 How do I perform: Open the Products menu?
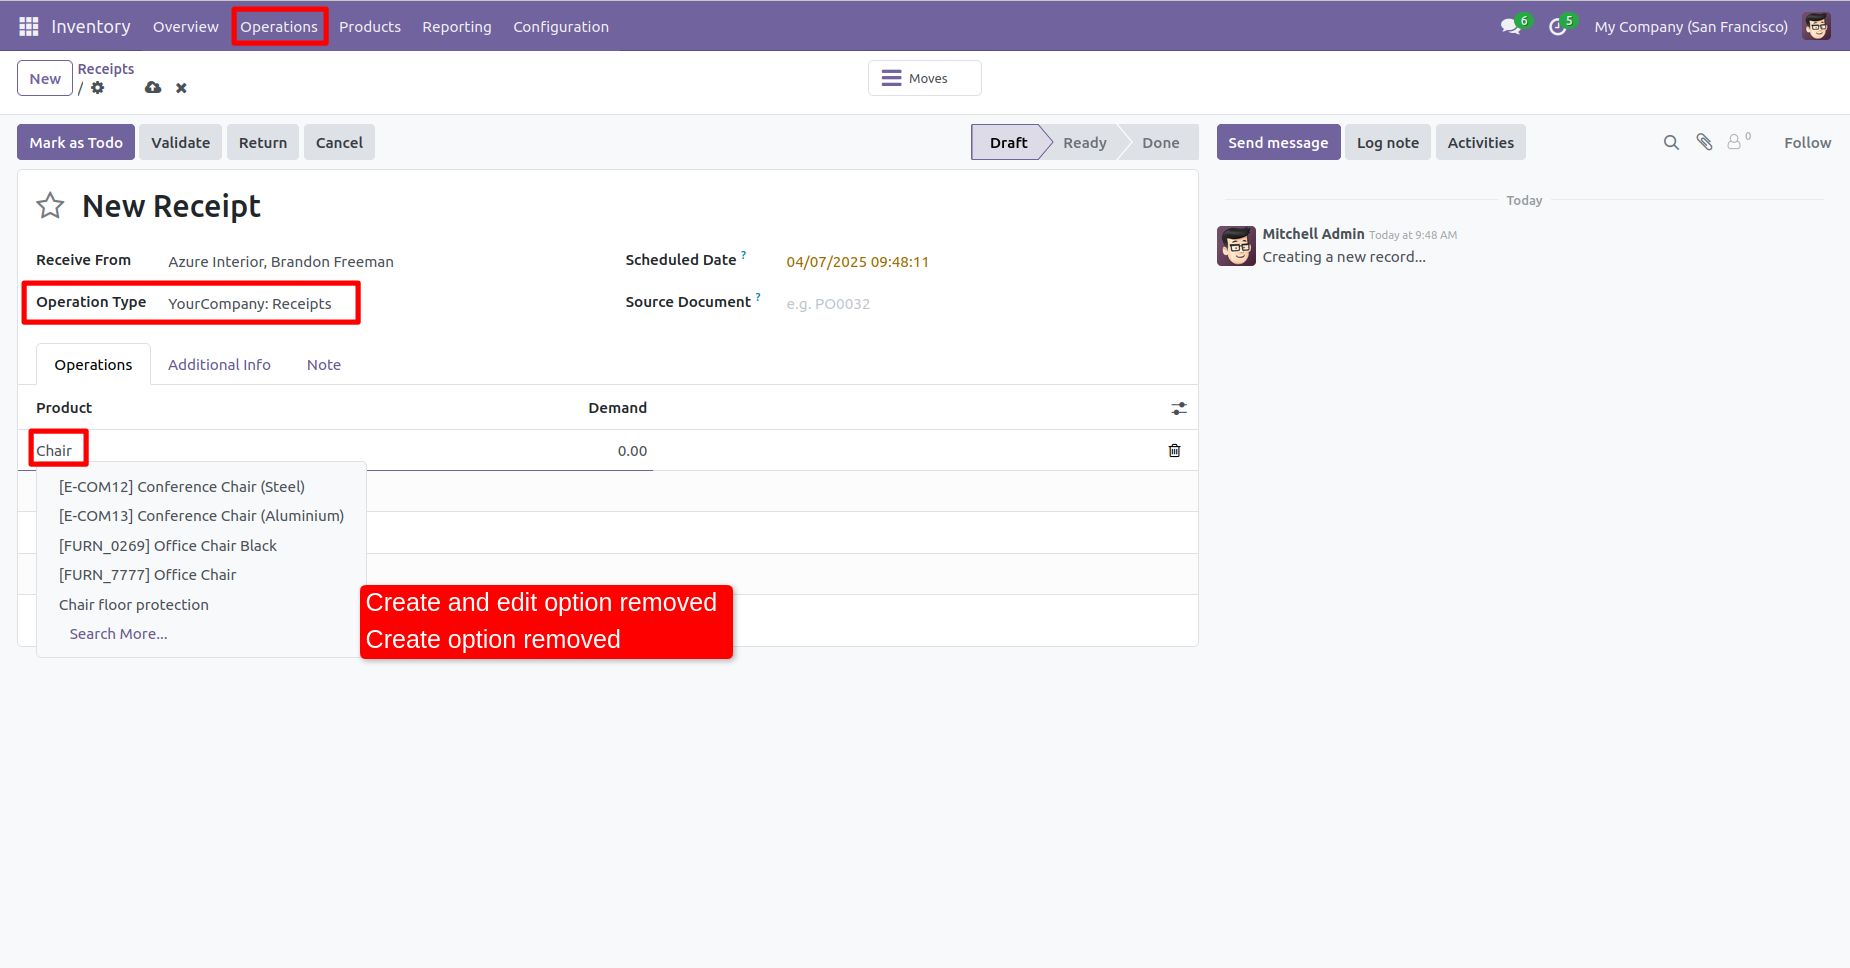(x=370, y=27)
